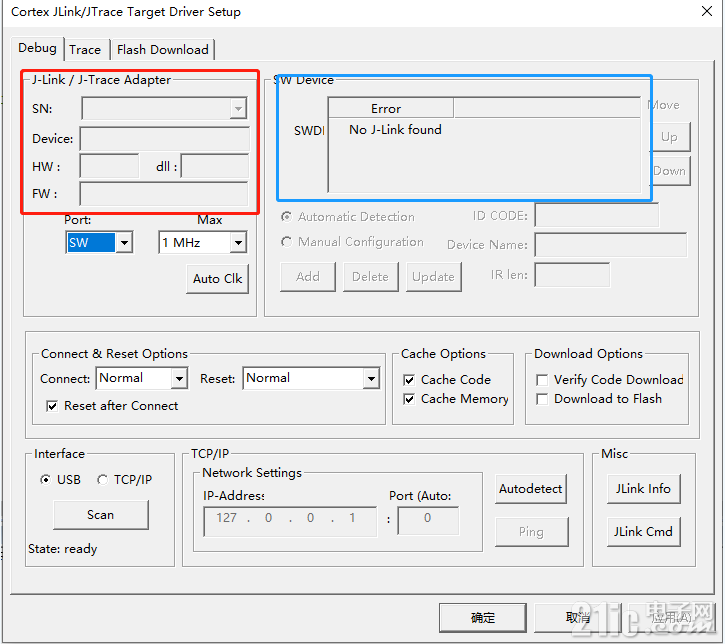
Task: Open JLink Info
Action: [644, 489]
